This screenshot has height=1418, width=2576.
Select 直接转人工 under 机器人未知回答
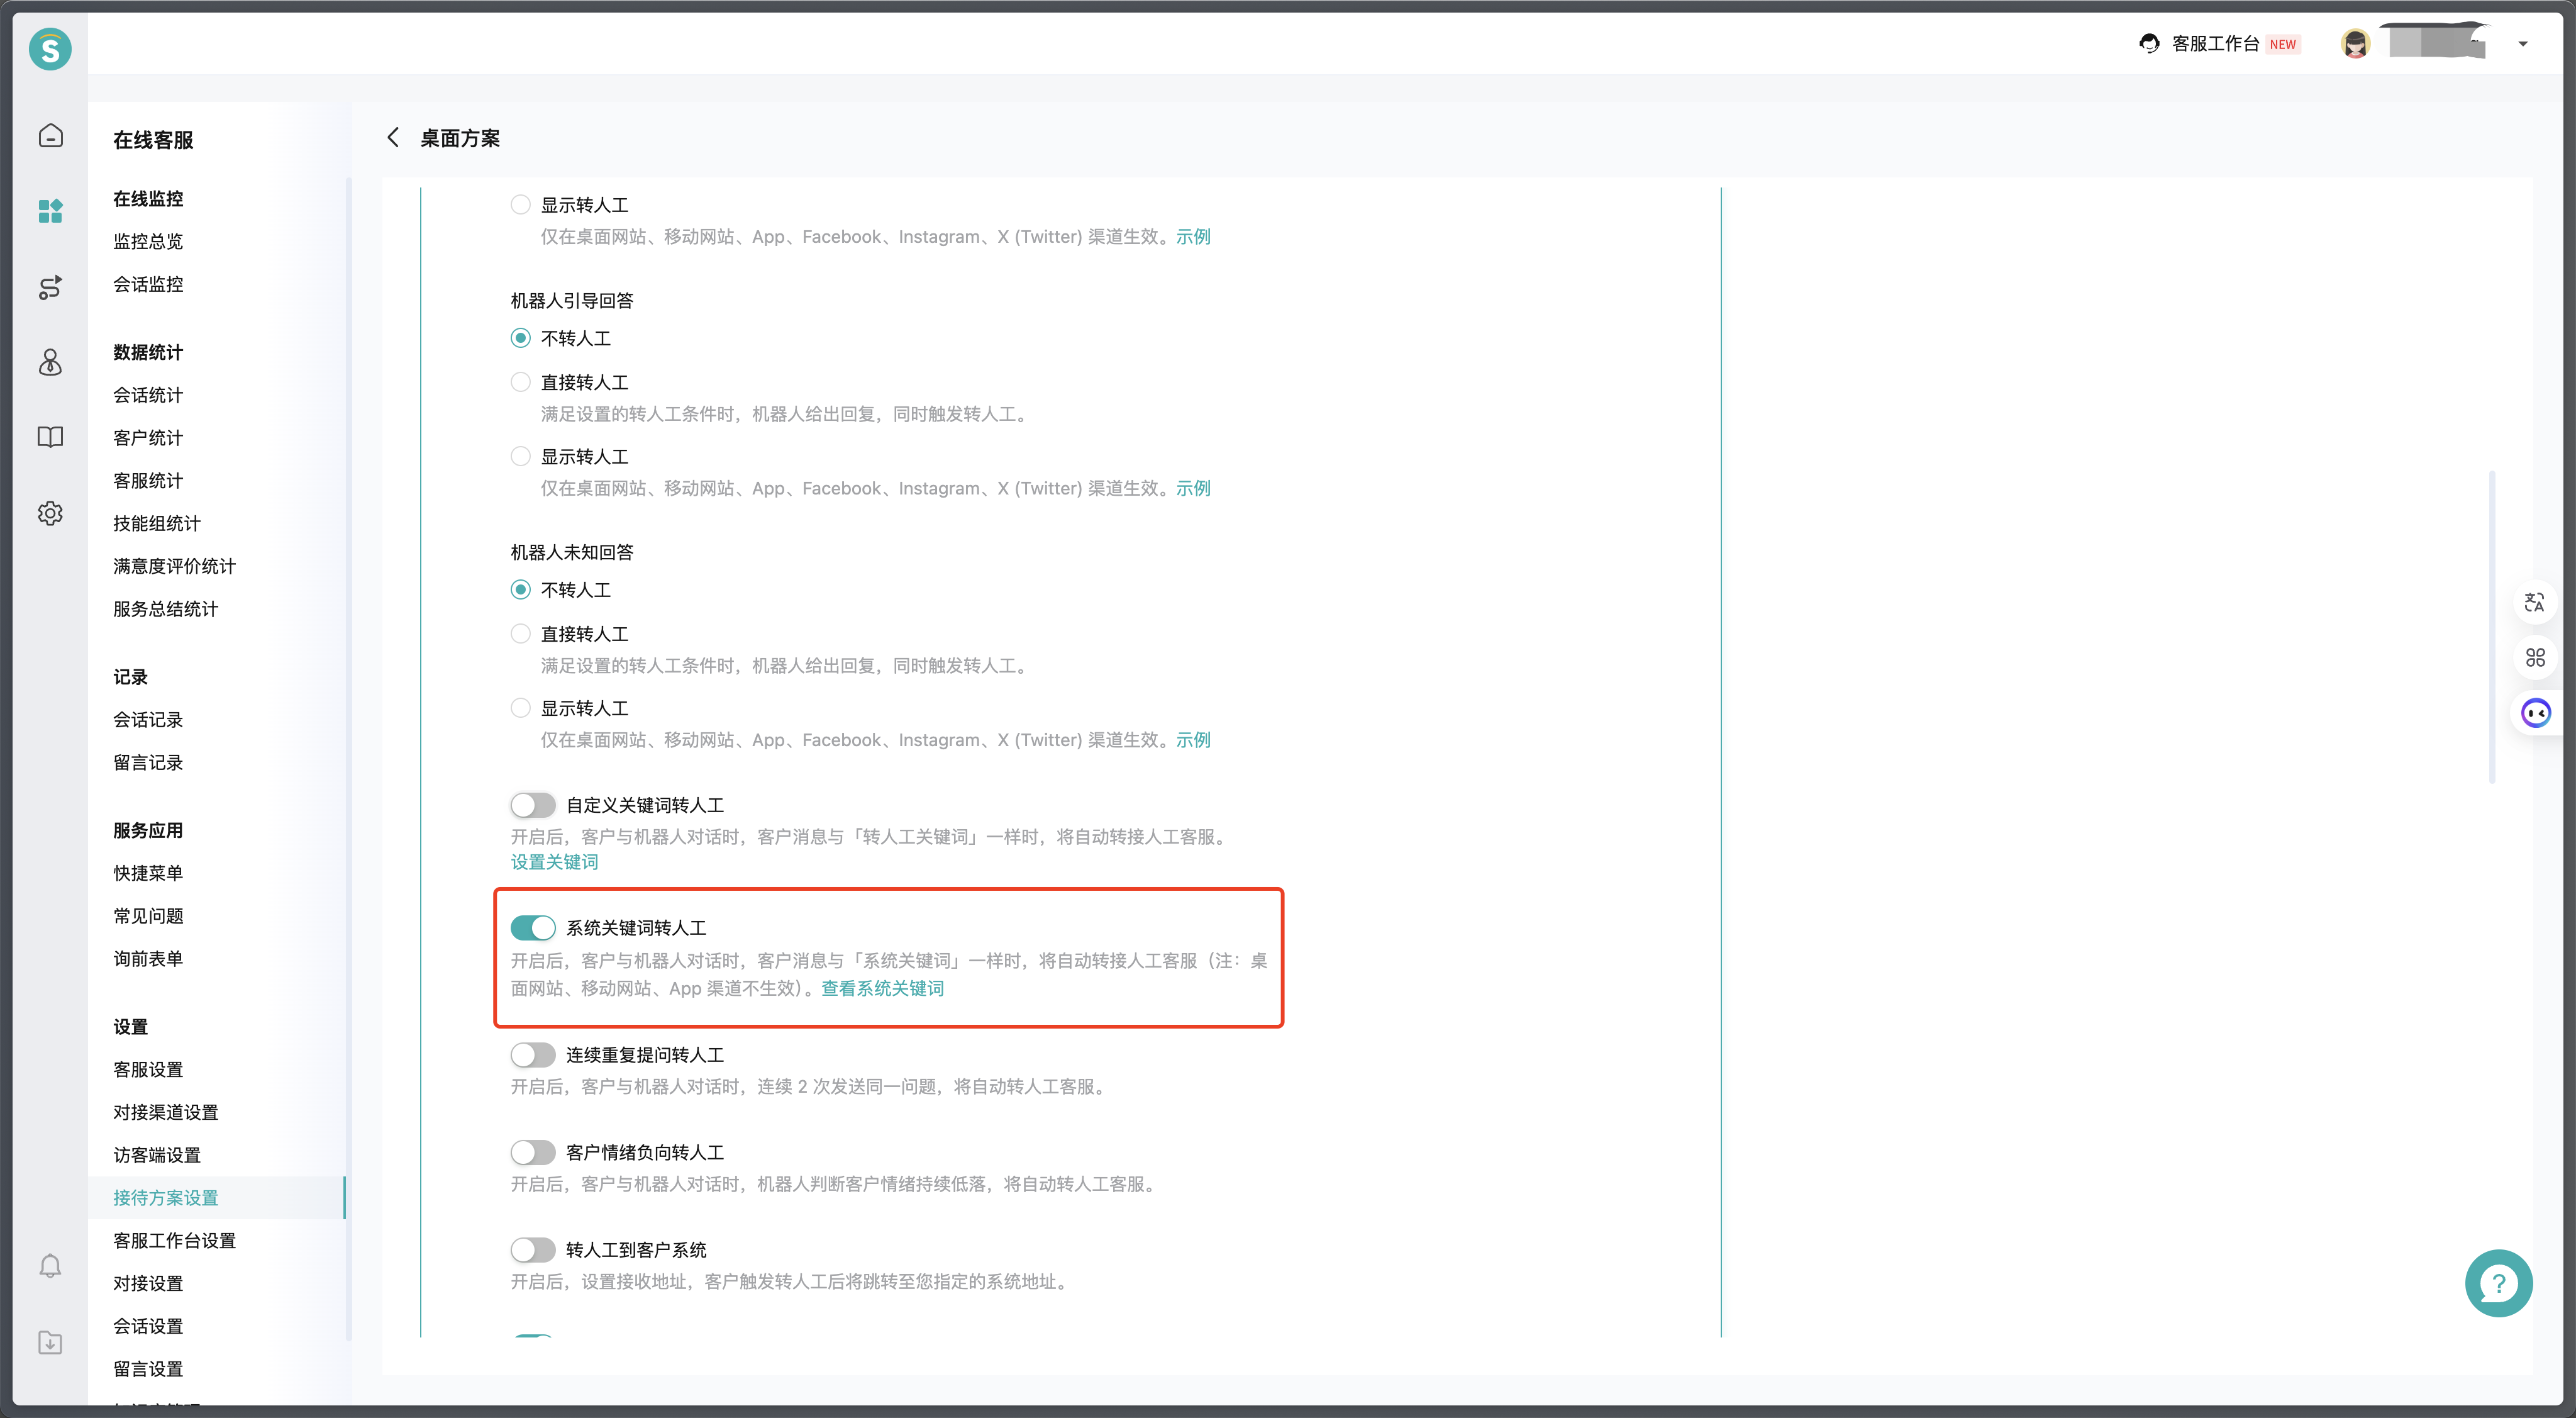(x=520, y=634)
